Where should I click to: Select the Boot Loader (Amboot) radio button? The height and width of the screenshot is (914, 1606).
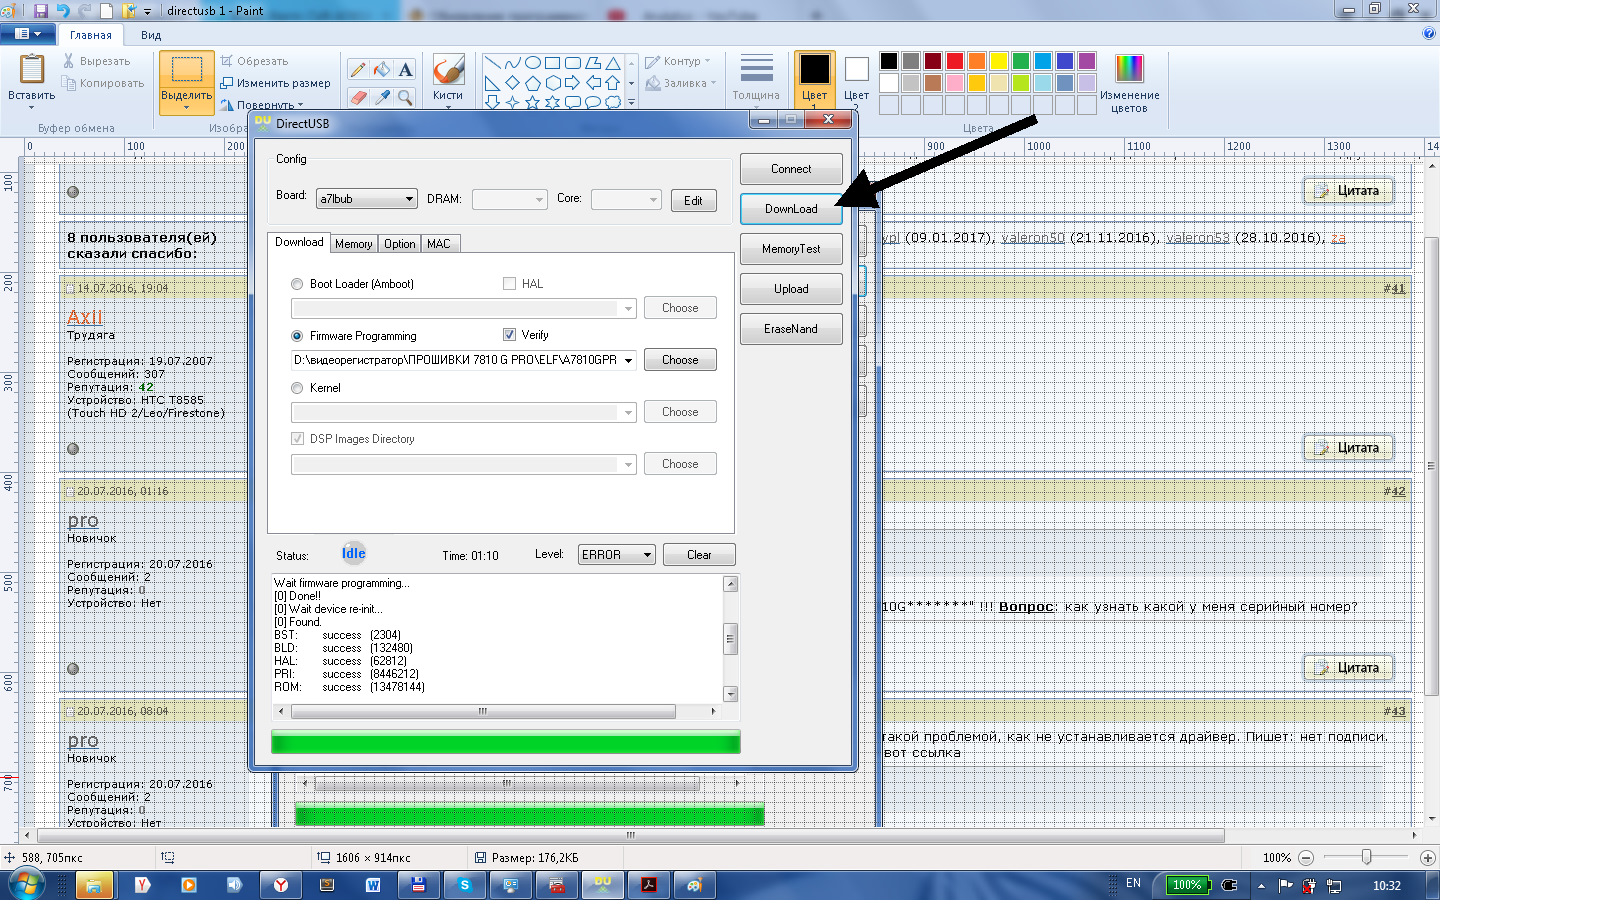pos(297,284)
